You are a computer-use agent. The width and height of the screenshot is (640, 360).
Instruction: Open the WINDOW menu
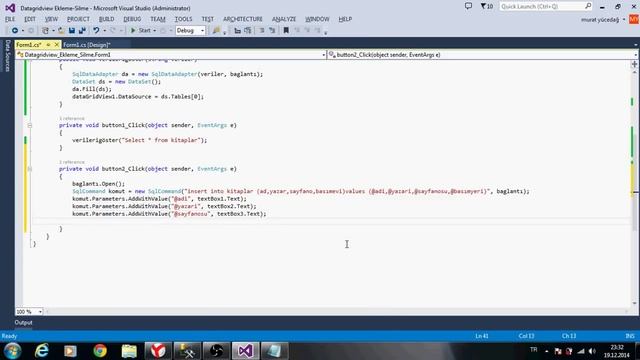(317, 19)
